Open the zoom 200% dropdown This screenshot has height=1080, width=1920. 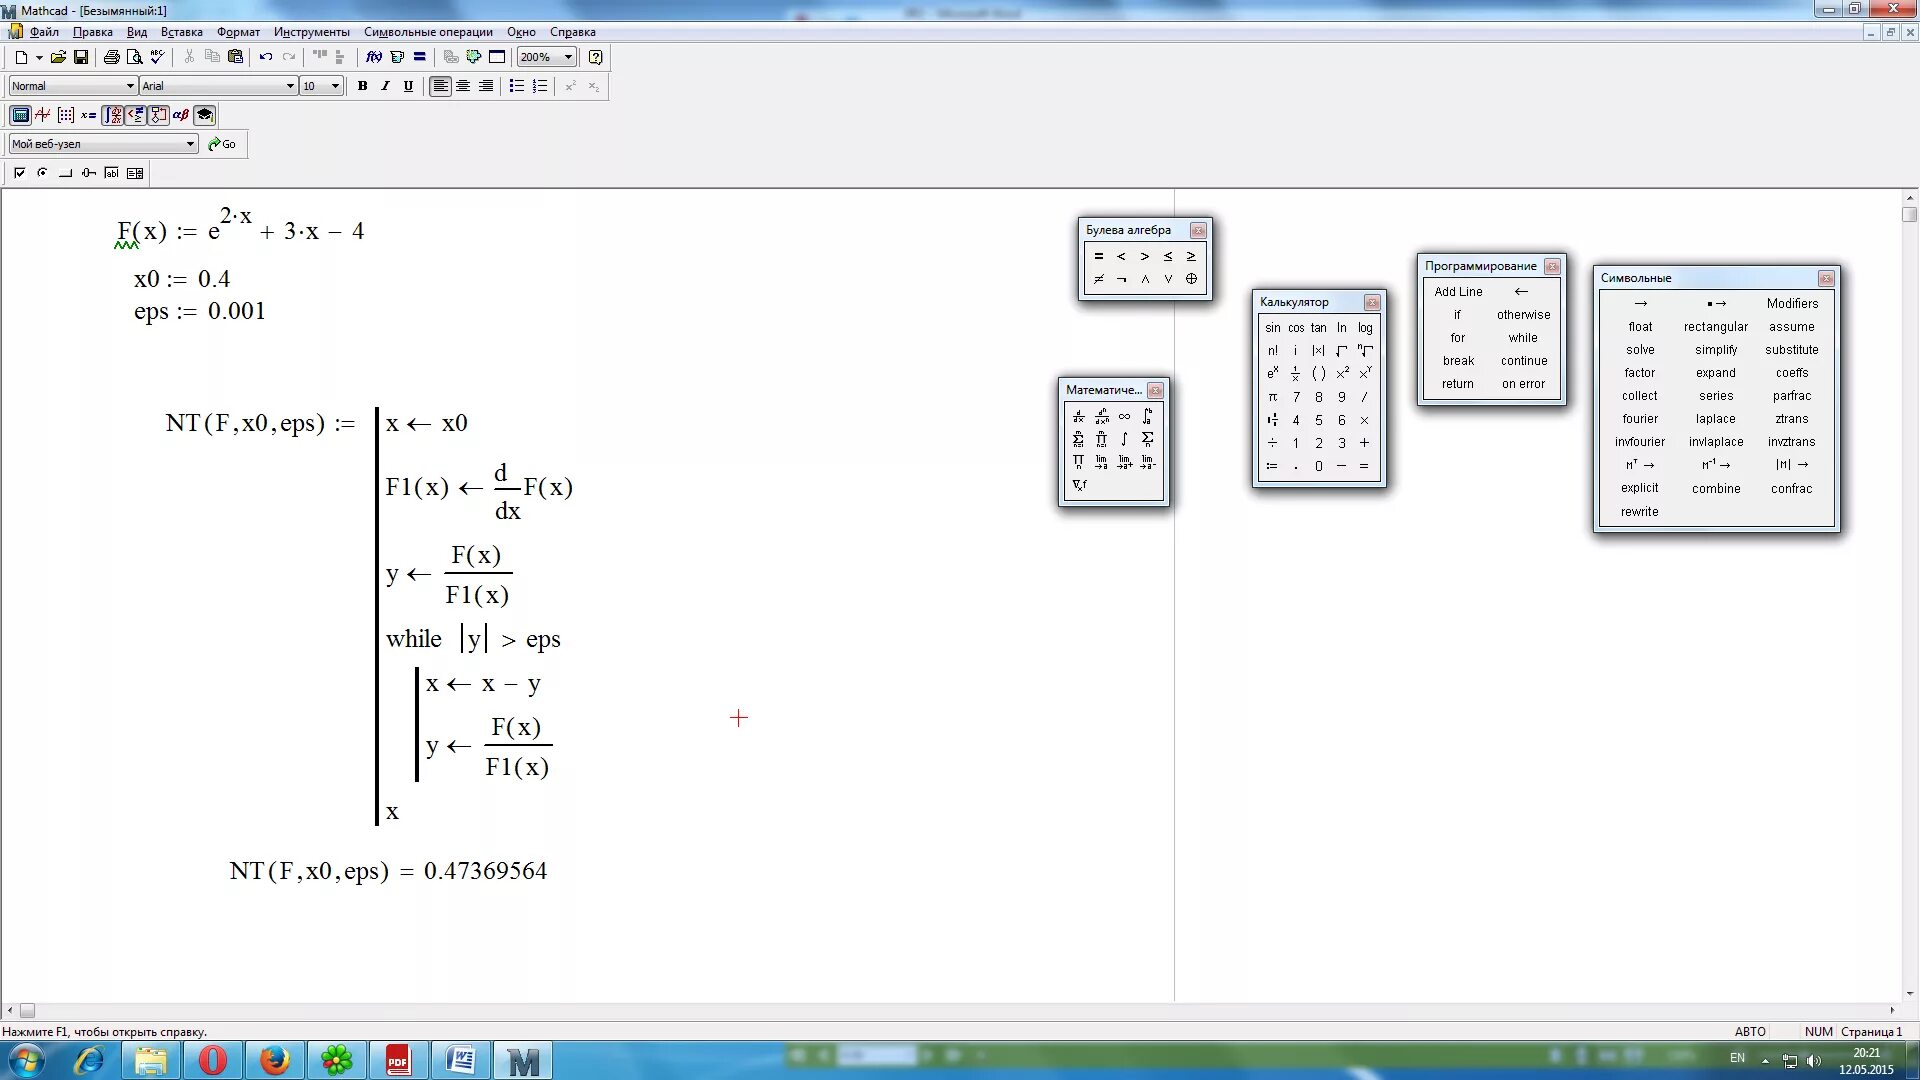pyautogui.click(x=568, y=57)
